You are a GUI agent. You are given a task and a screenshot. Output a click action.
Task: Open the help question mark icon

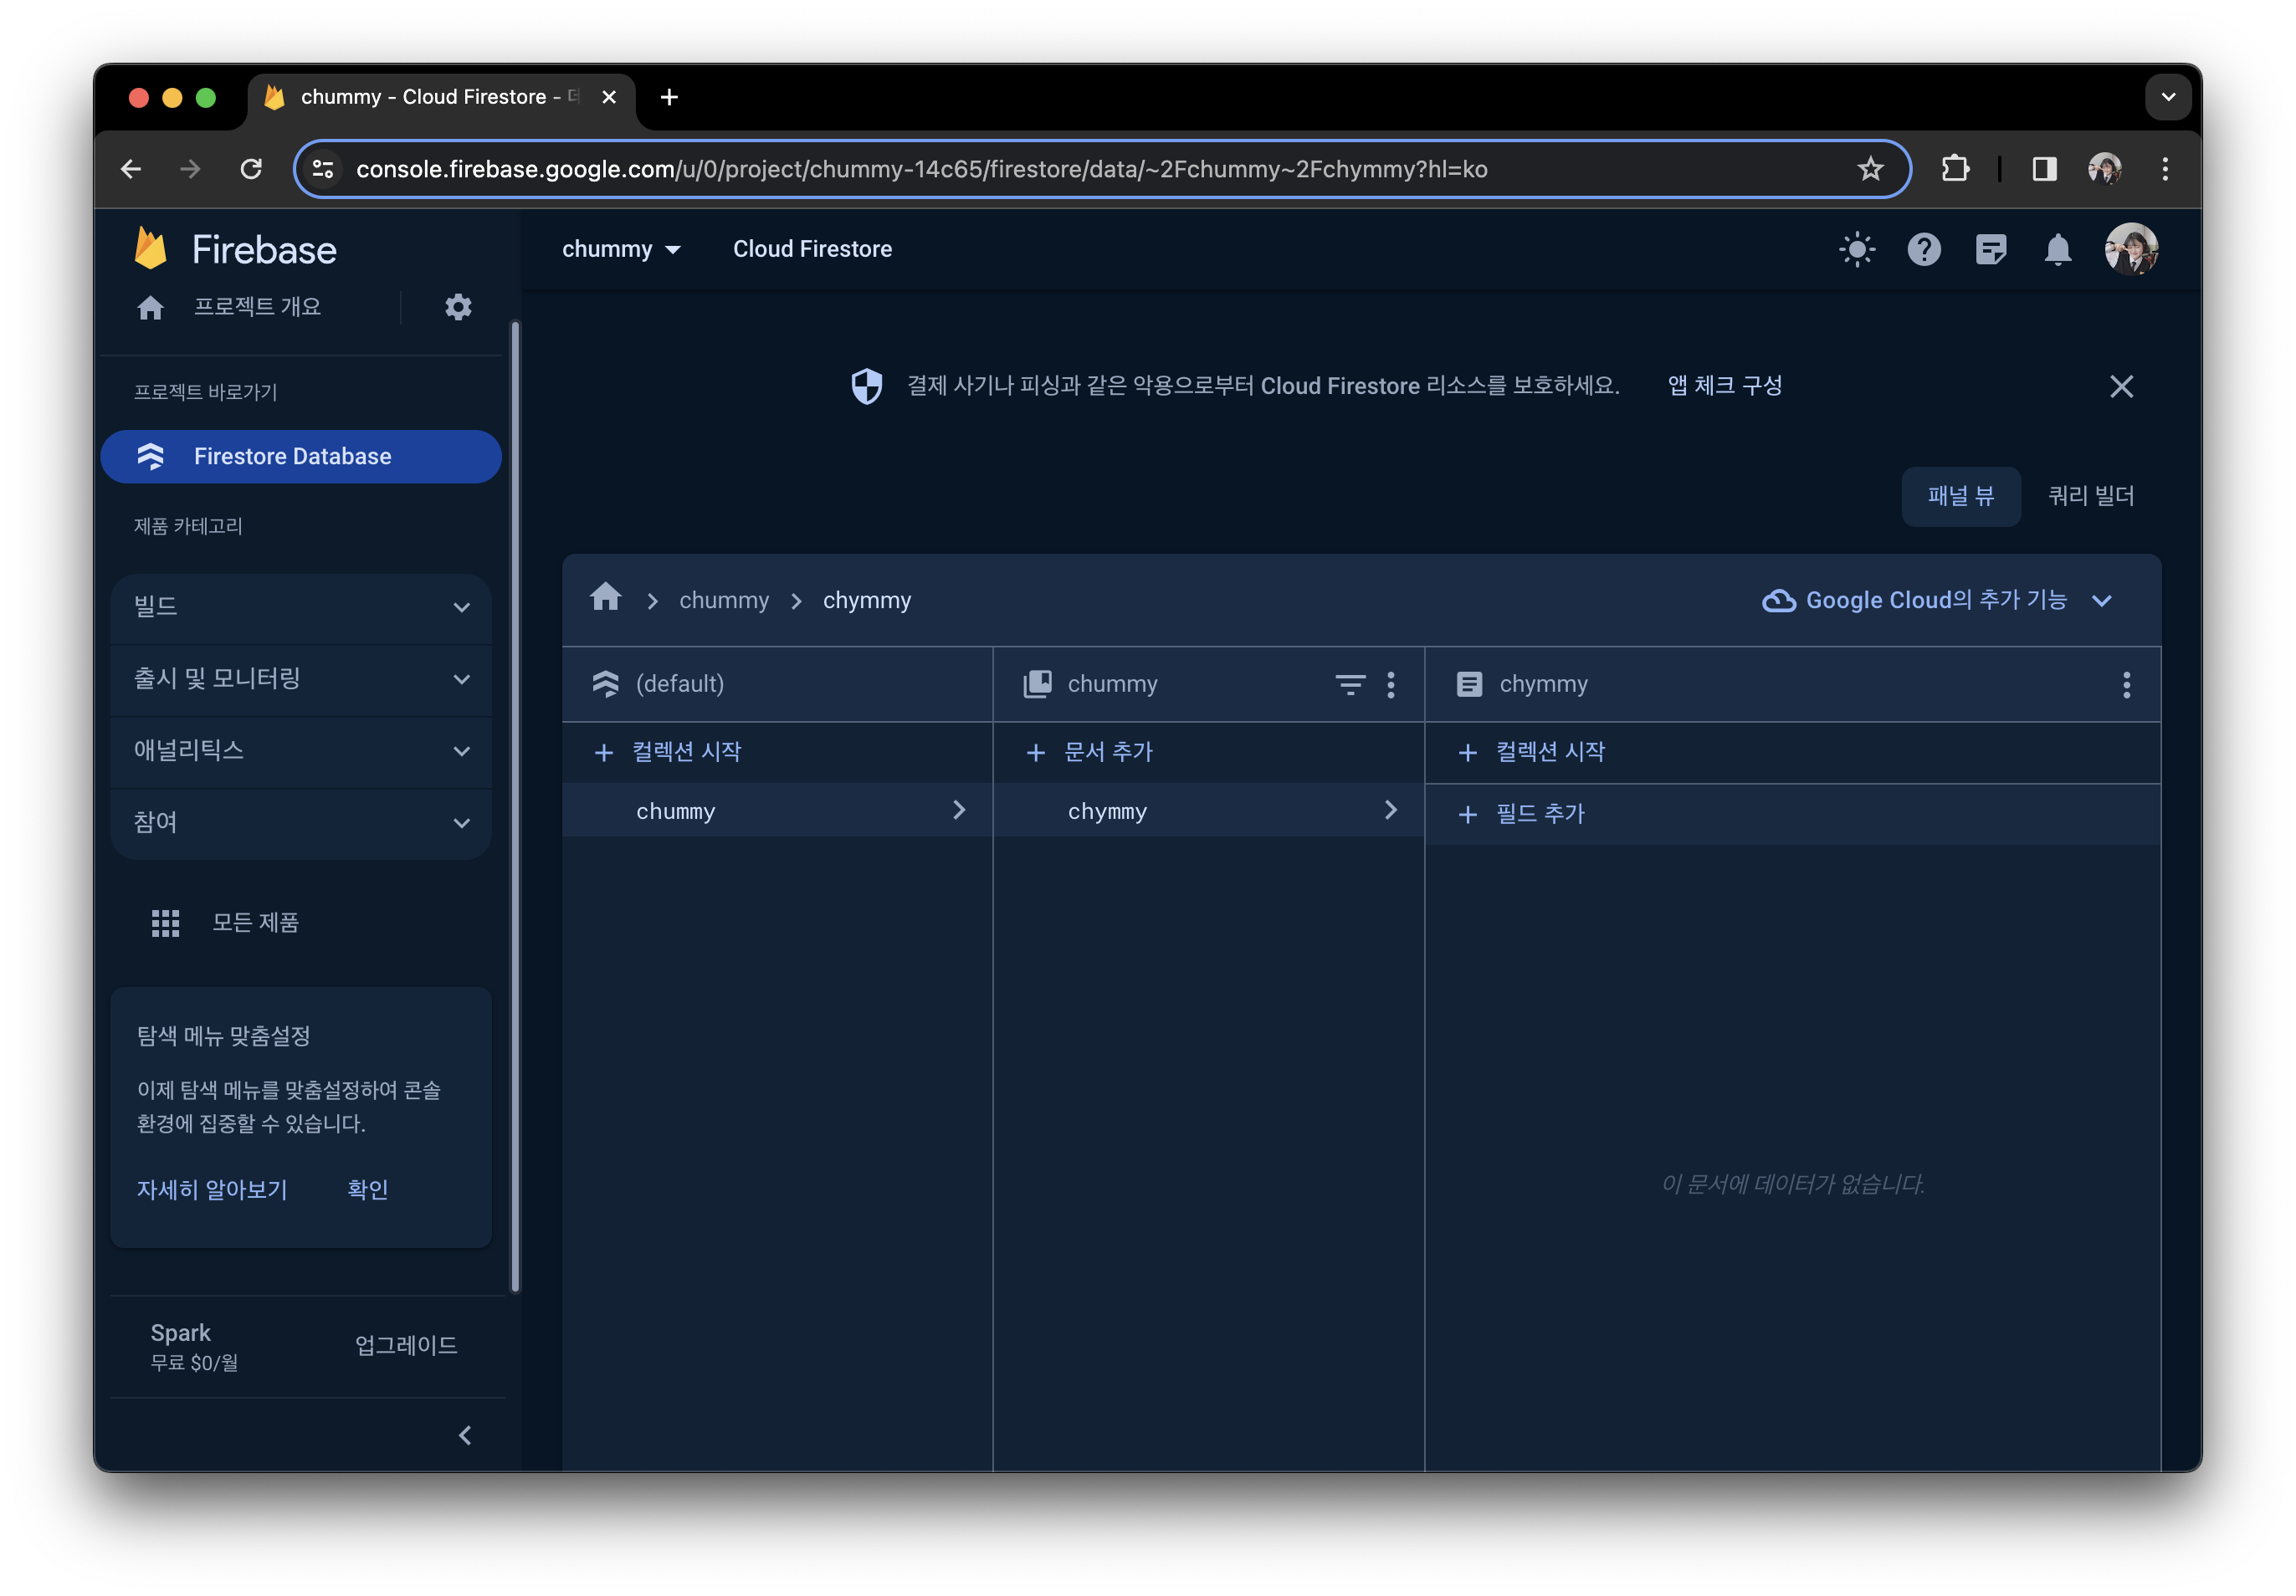(x=1924, y=249)
